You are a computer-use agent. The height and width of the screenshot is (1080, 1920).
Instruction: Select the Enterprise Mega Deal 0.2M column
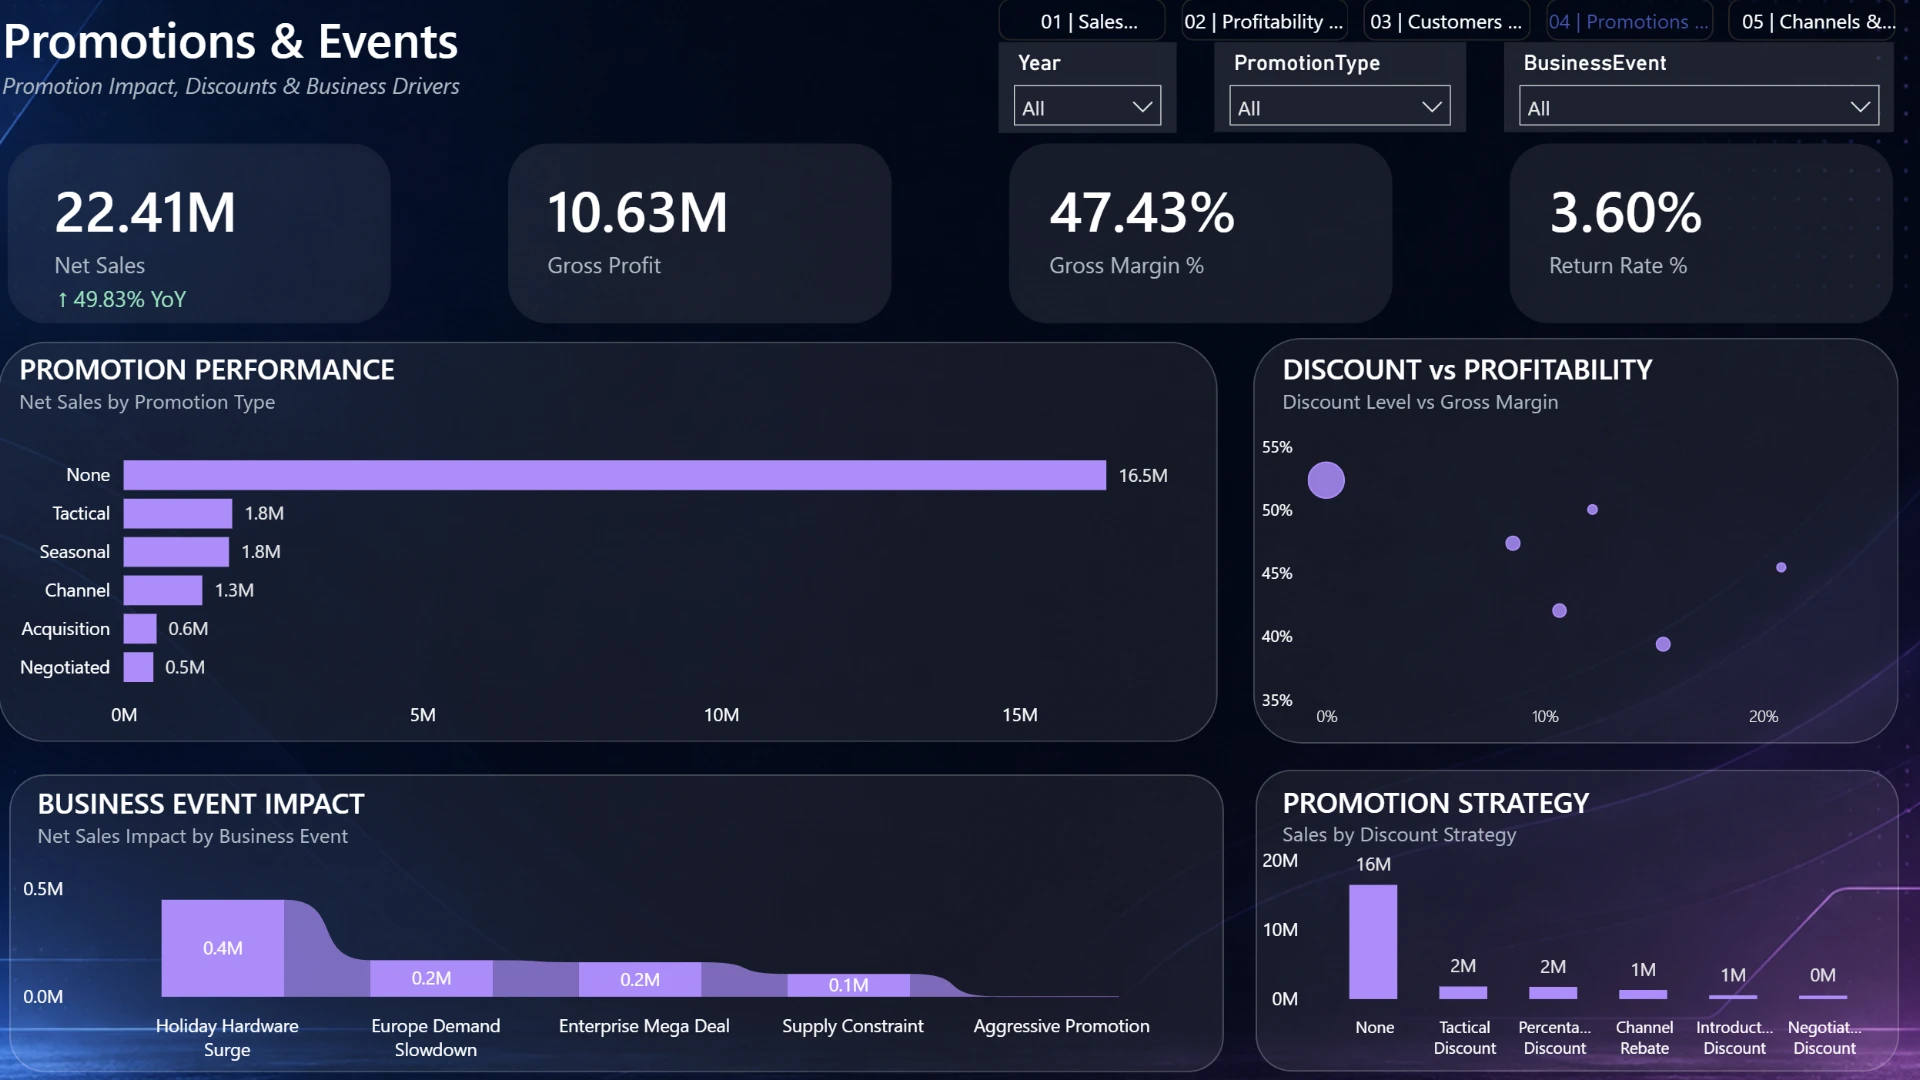pyautogui.click(x=640, y=980)
